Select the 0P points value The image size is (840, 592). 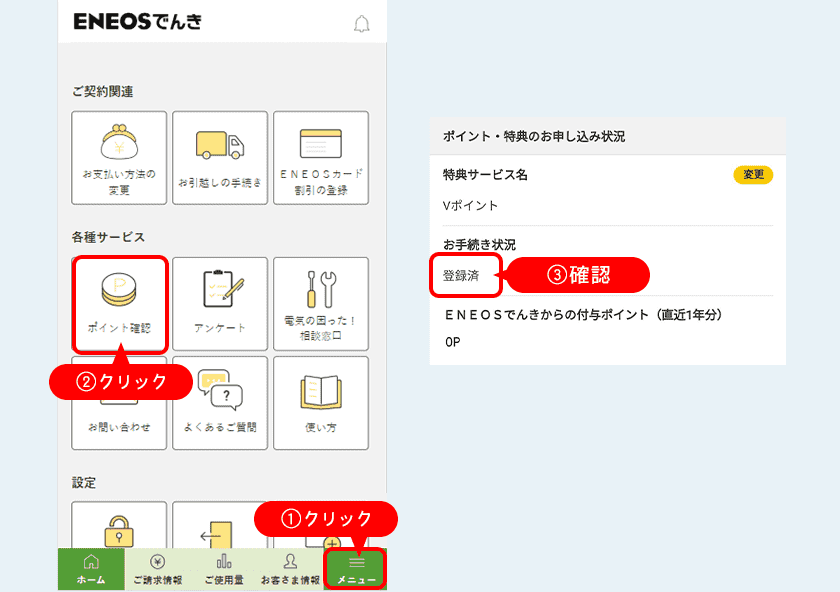[x=452, y=342]
